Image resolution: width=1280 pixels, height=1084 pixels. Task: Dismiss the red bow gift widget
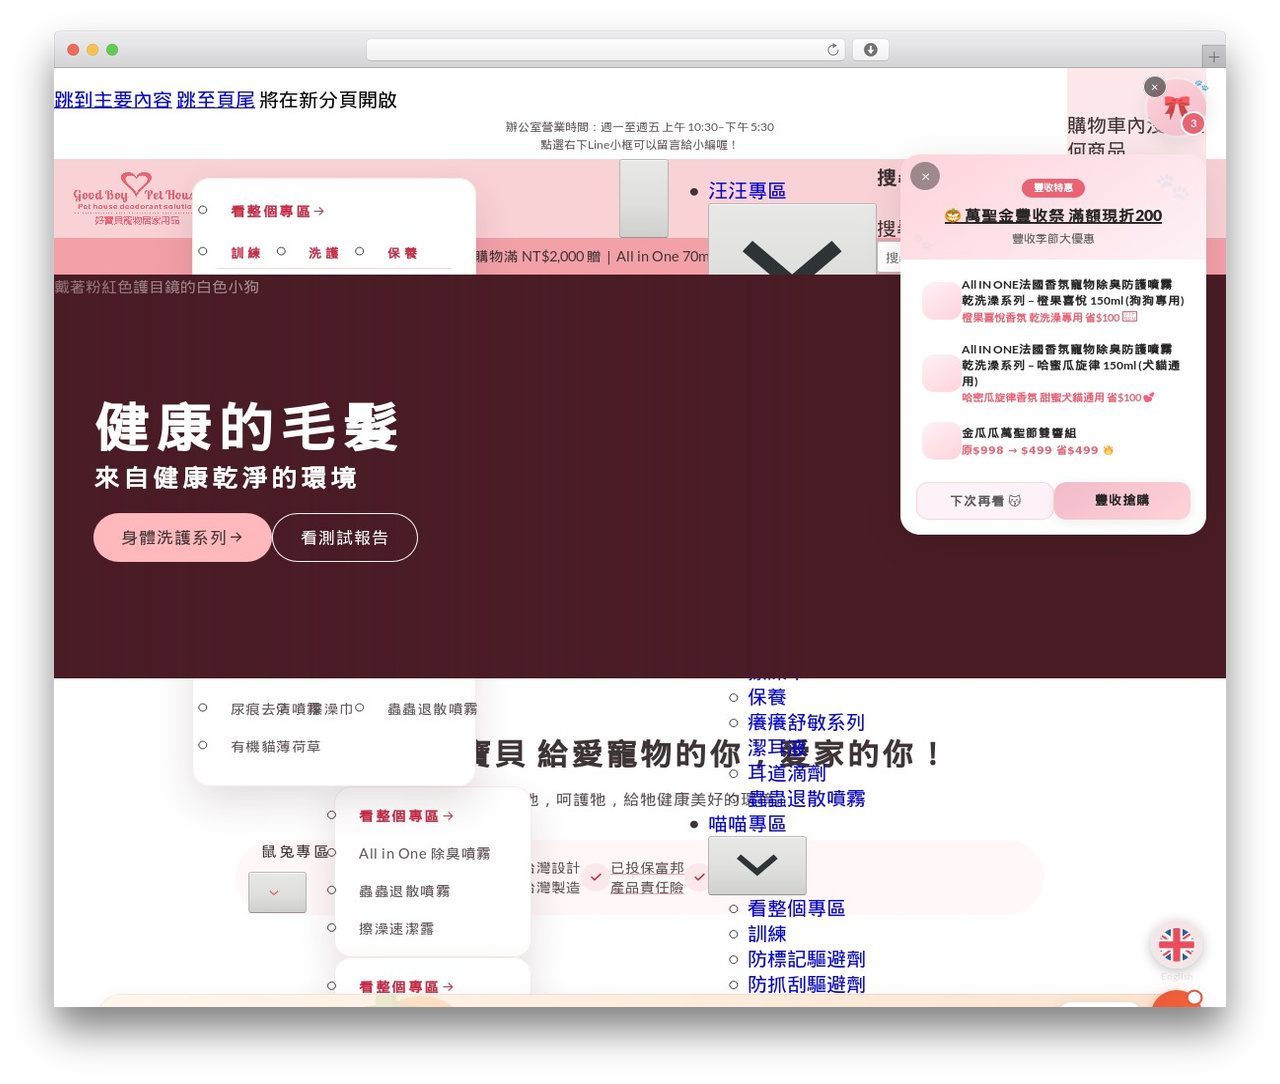1154,87
